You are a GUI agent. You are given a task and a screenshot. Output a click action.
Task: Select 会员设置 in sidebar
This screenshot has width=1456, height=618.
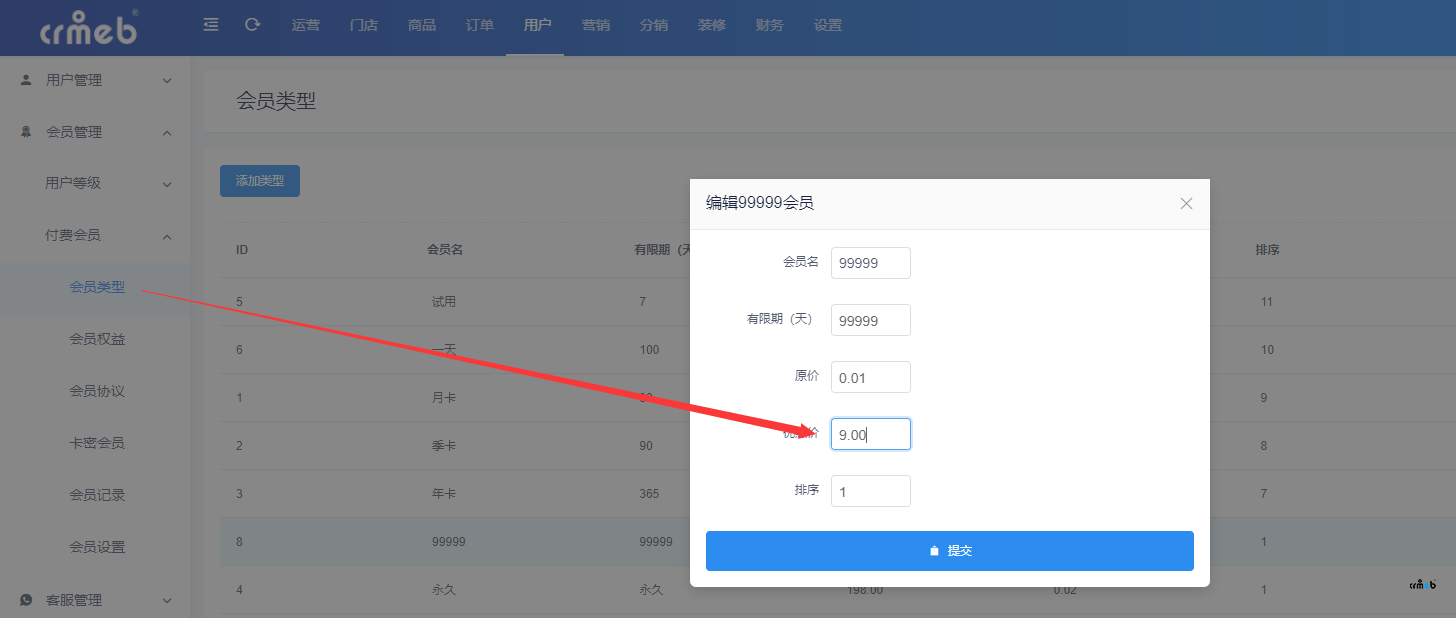97,547
